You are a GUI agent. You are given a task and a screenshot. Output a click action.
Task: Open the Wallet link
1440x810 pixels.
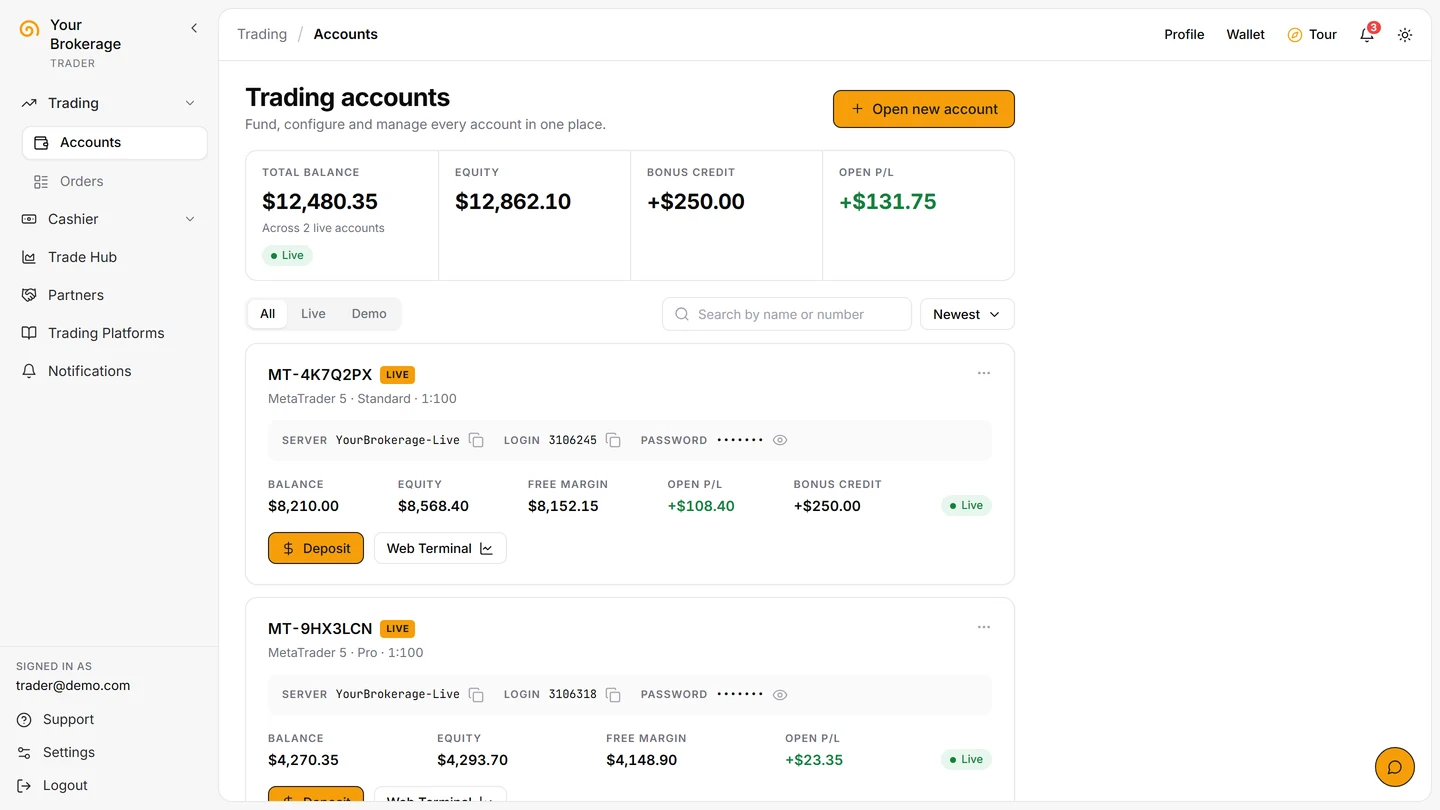[1246, 34]
